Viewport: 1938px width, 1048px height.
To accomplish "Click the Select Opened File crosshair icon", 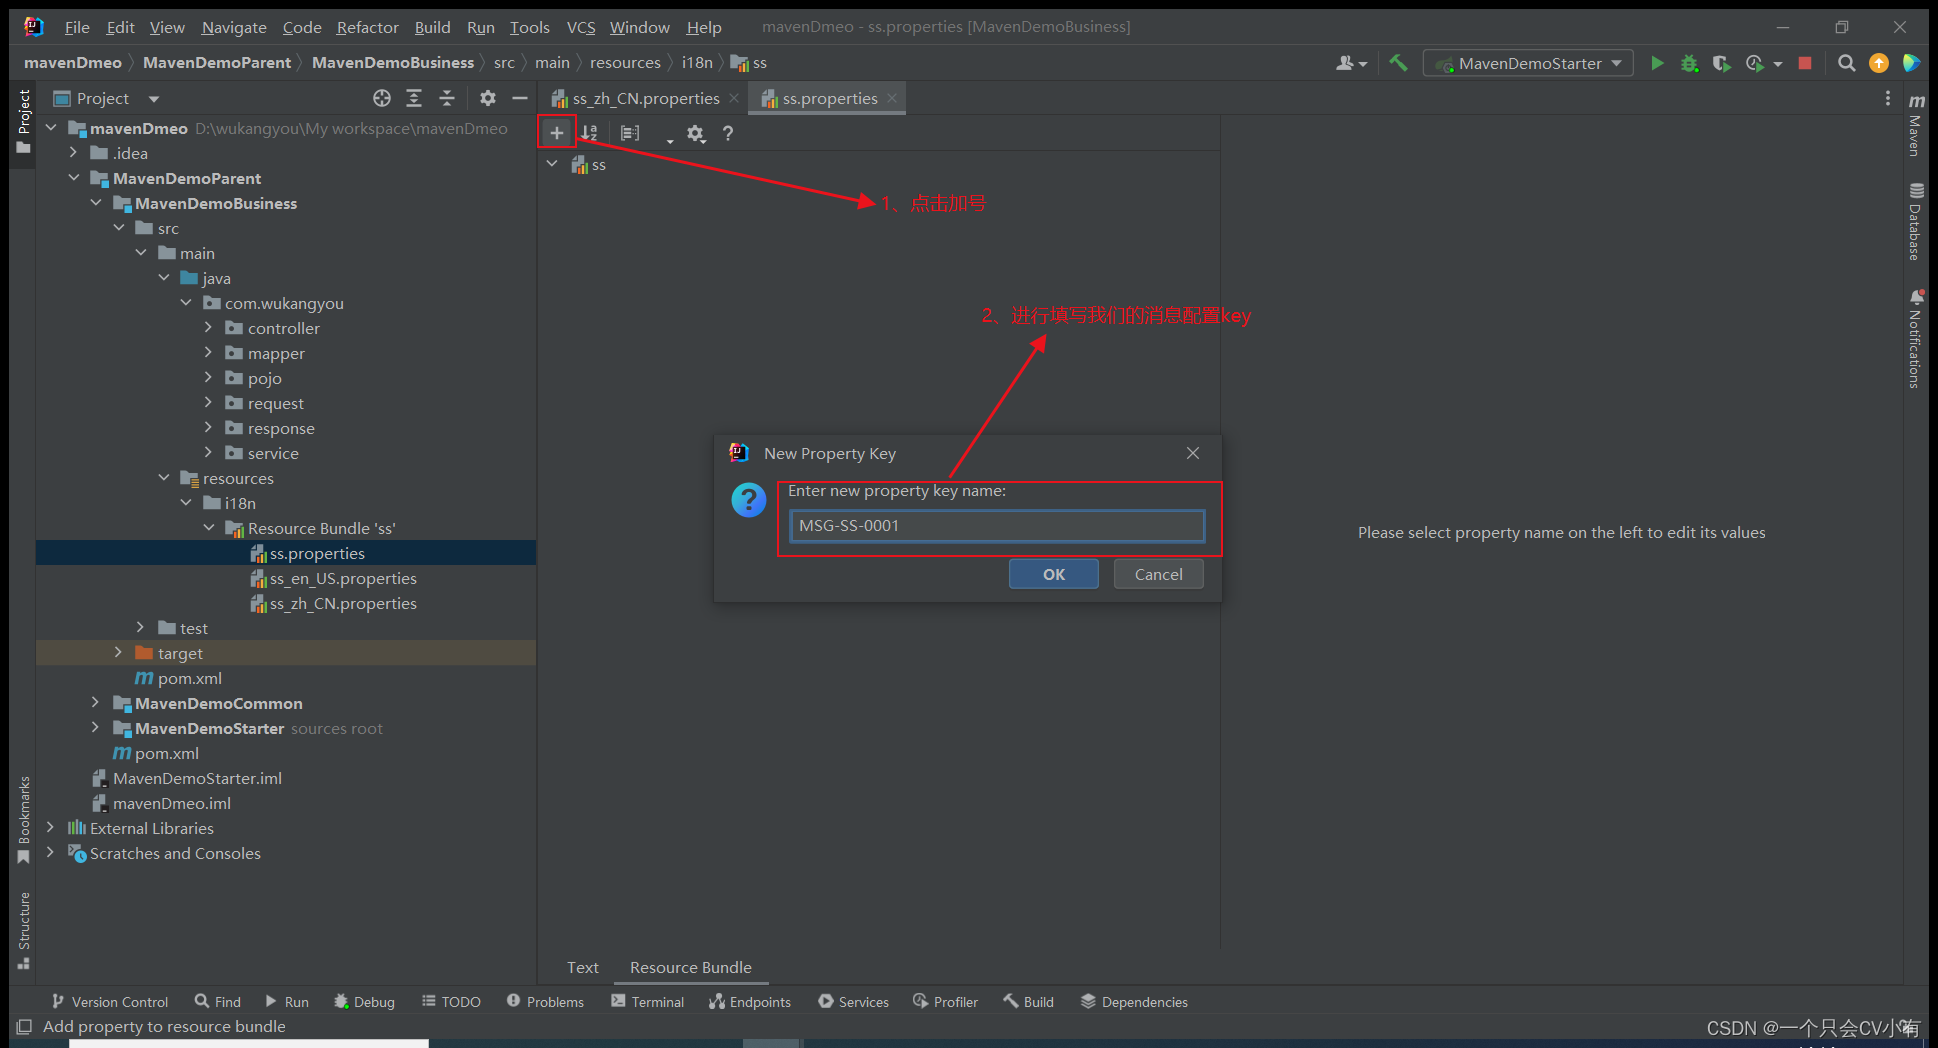I will pyautogui.click(x=381, y=98).
